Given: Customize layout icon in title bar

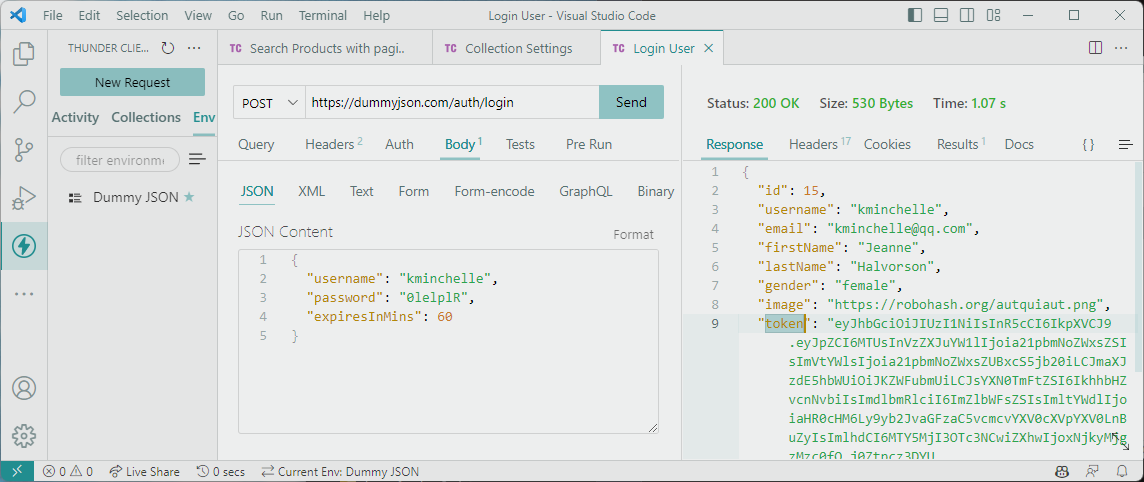Looking at the screenshot, I should pyautogui.click(x=992, y=15).
